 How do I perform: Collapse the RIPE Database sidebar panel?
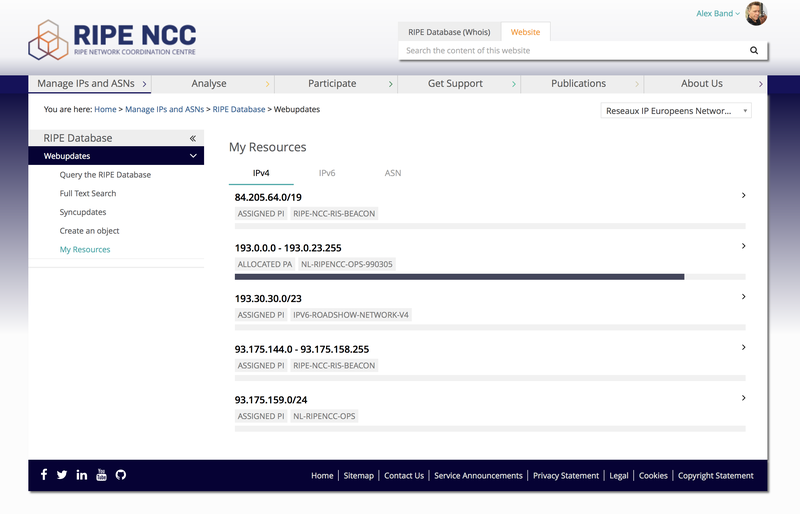click(193, 138)
